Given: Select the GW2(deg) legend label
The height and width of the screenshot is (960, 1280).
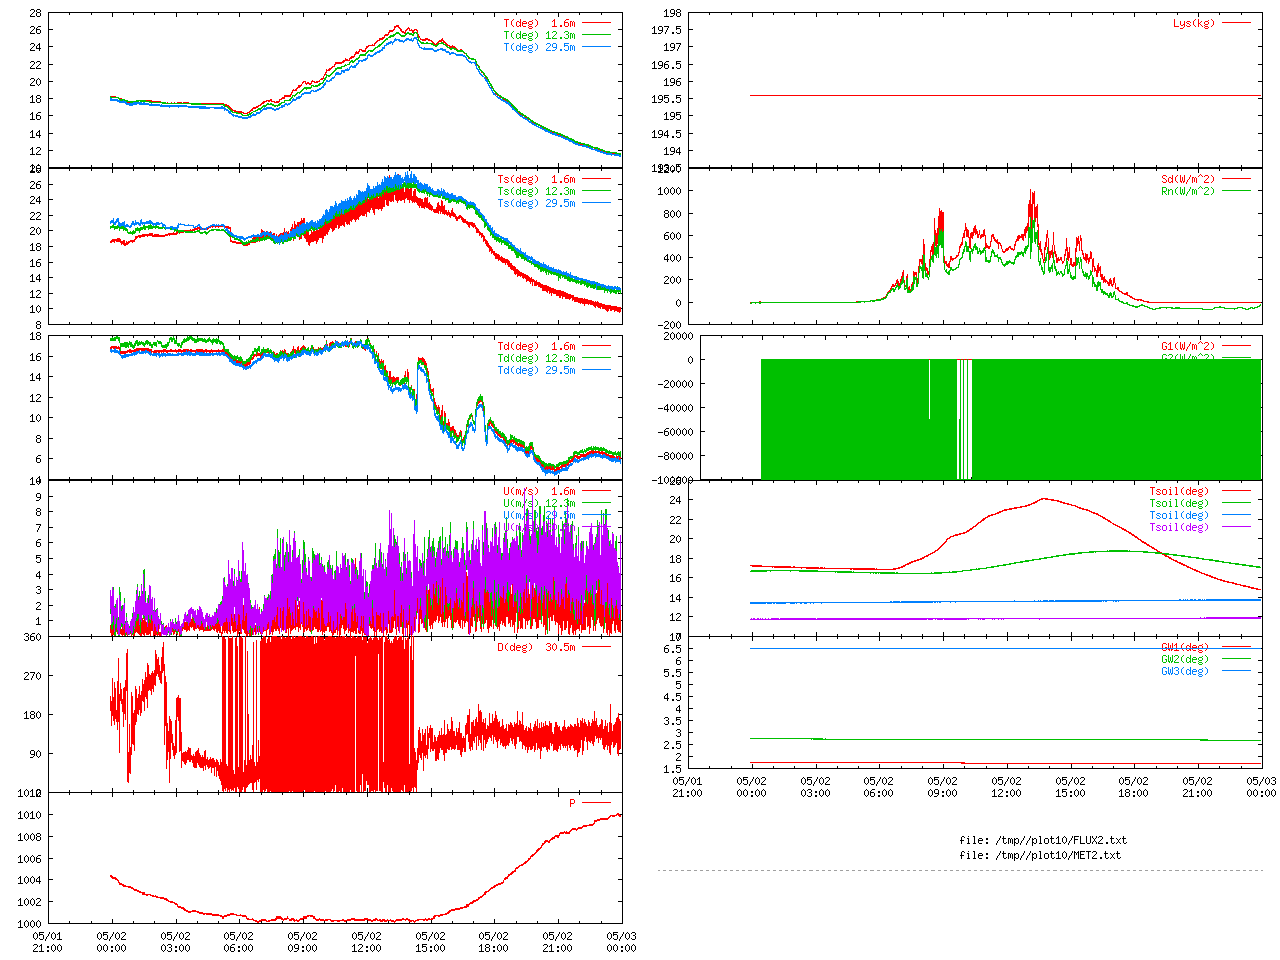Looking at the screenshot, I should [x=1185, y=659].
